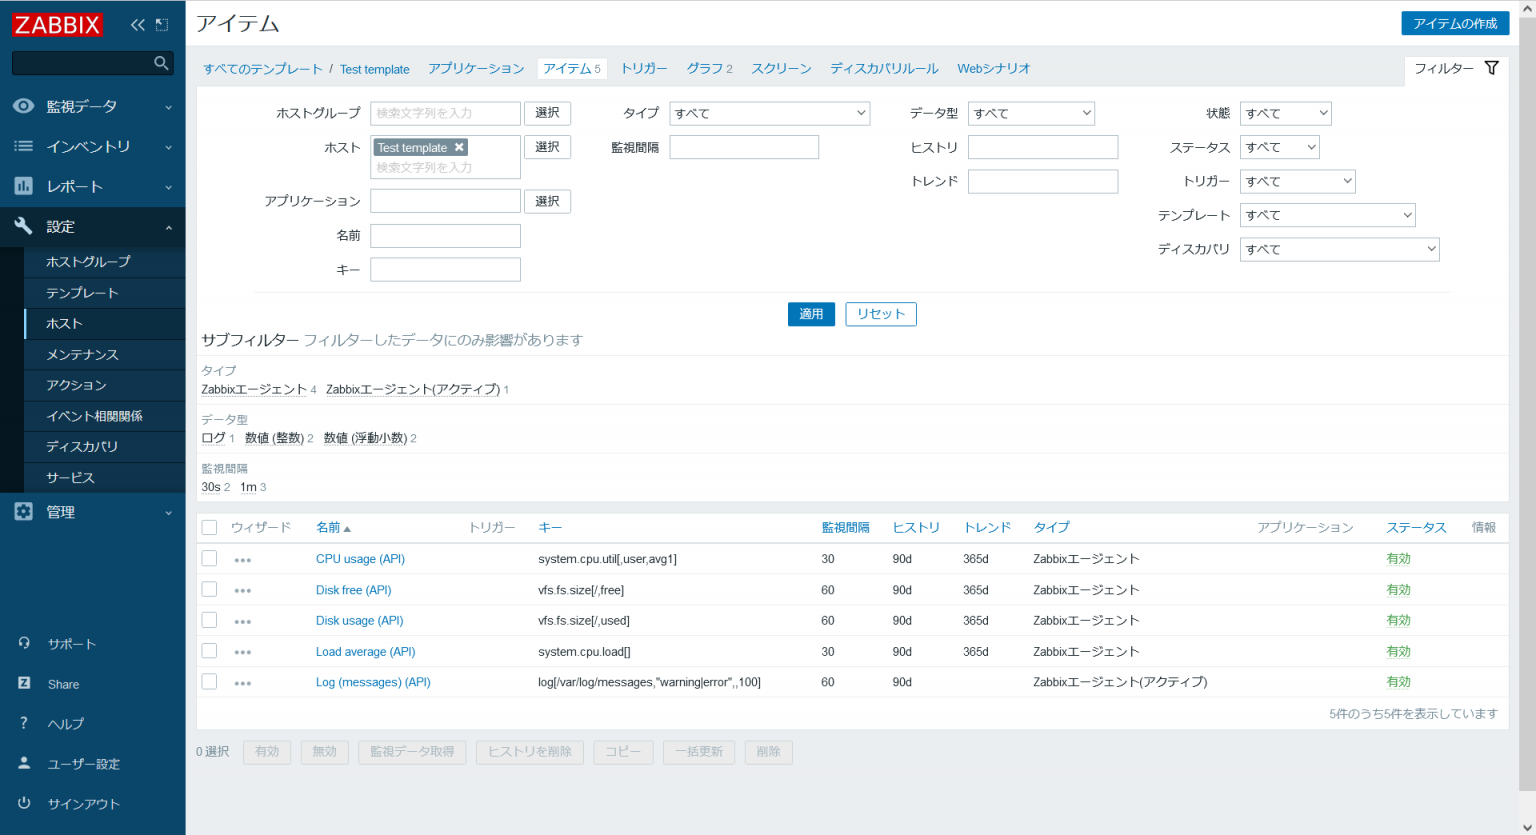Open the タイプ filter dropdown
The width and height of the screenshot is (1536, 835).
click(769, 113)
